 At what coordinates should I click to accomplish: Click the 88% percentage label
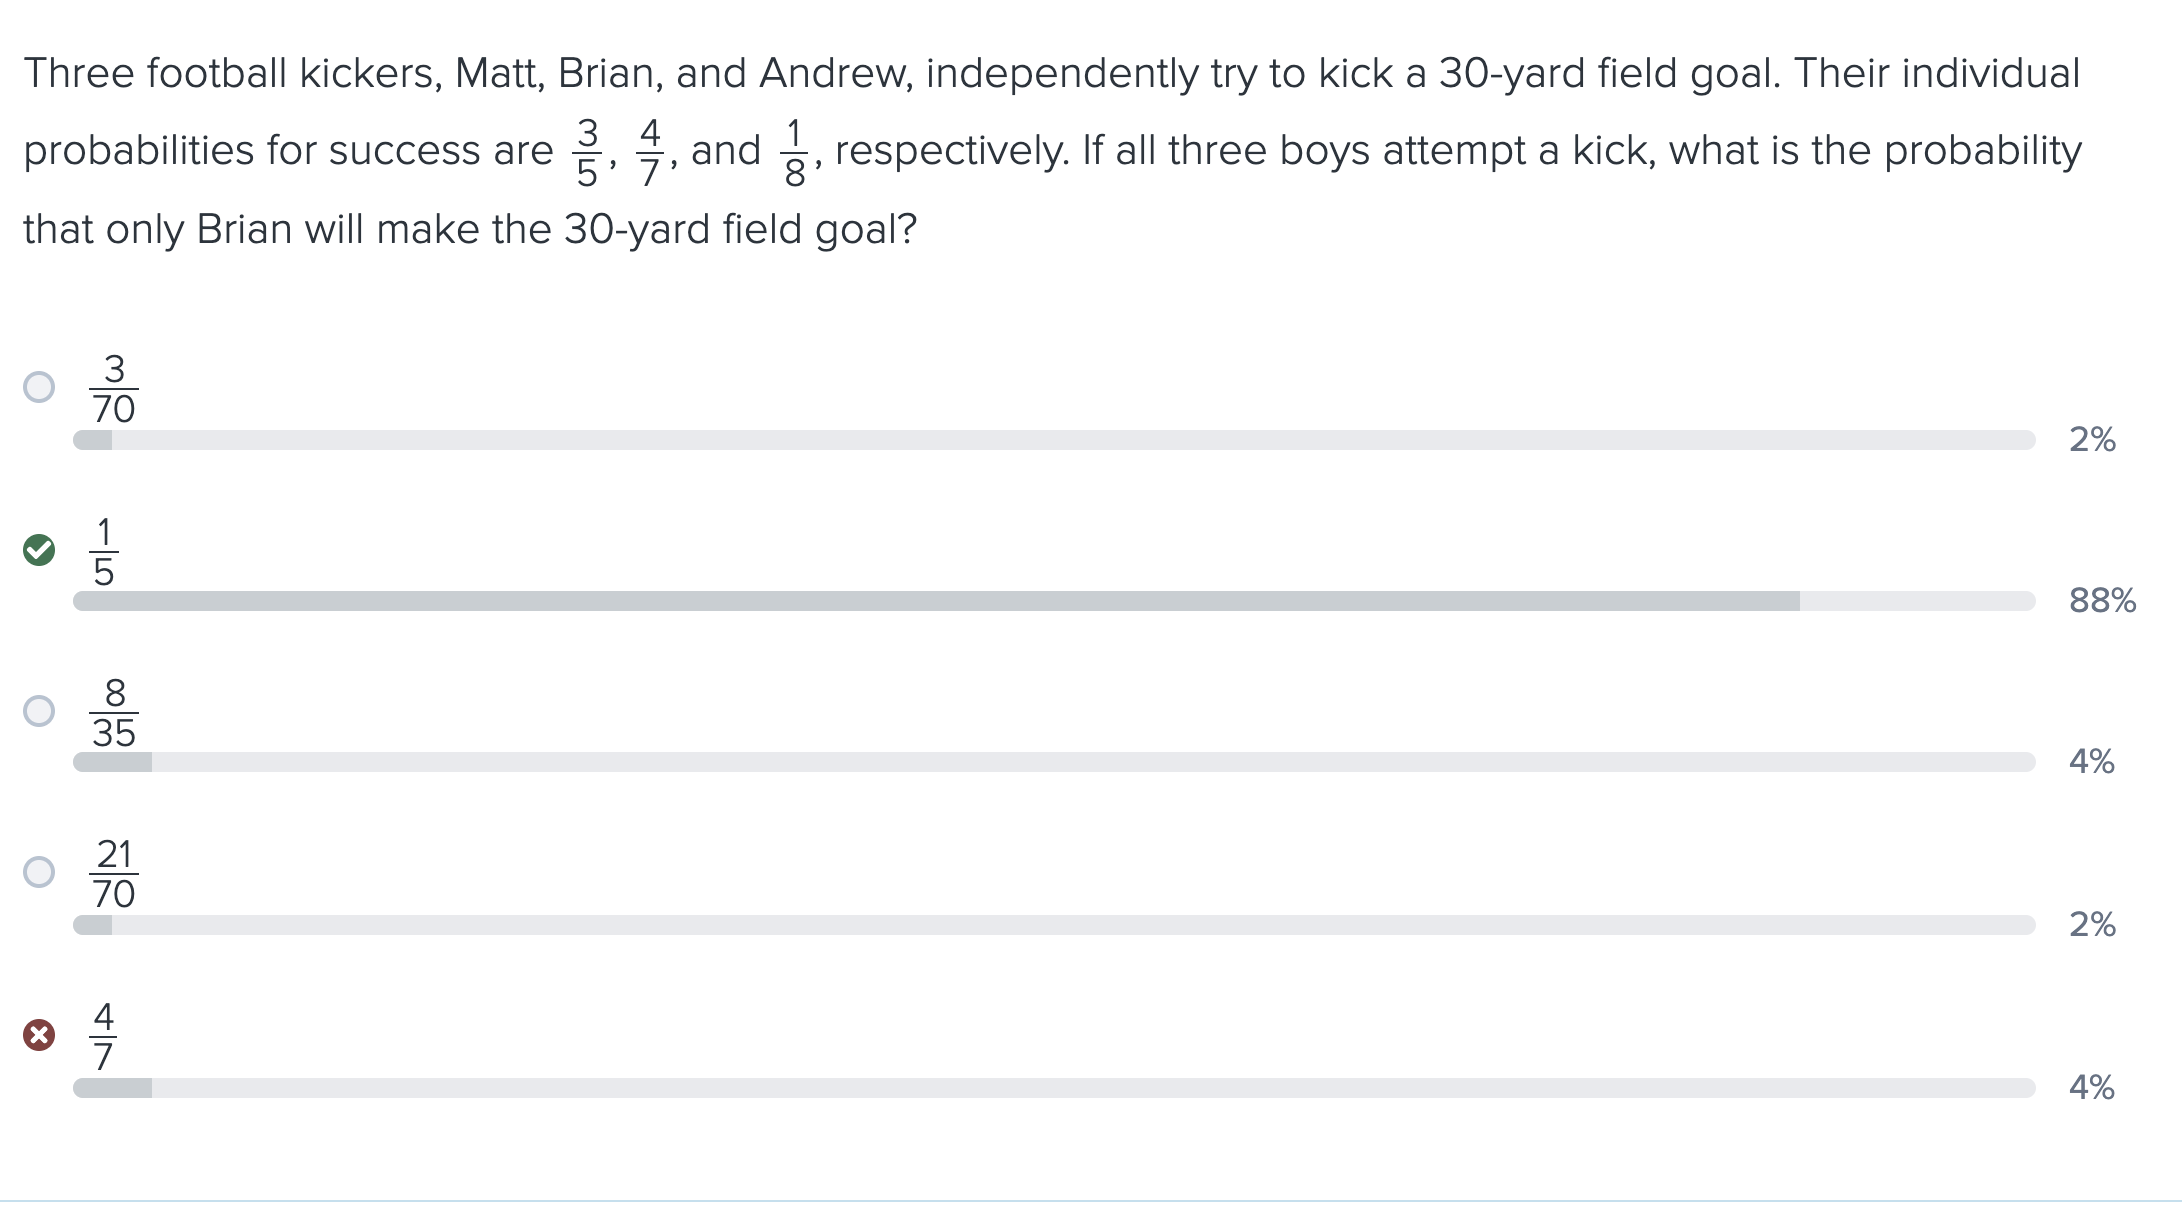[x=2102, y=600]
